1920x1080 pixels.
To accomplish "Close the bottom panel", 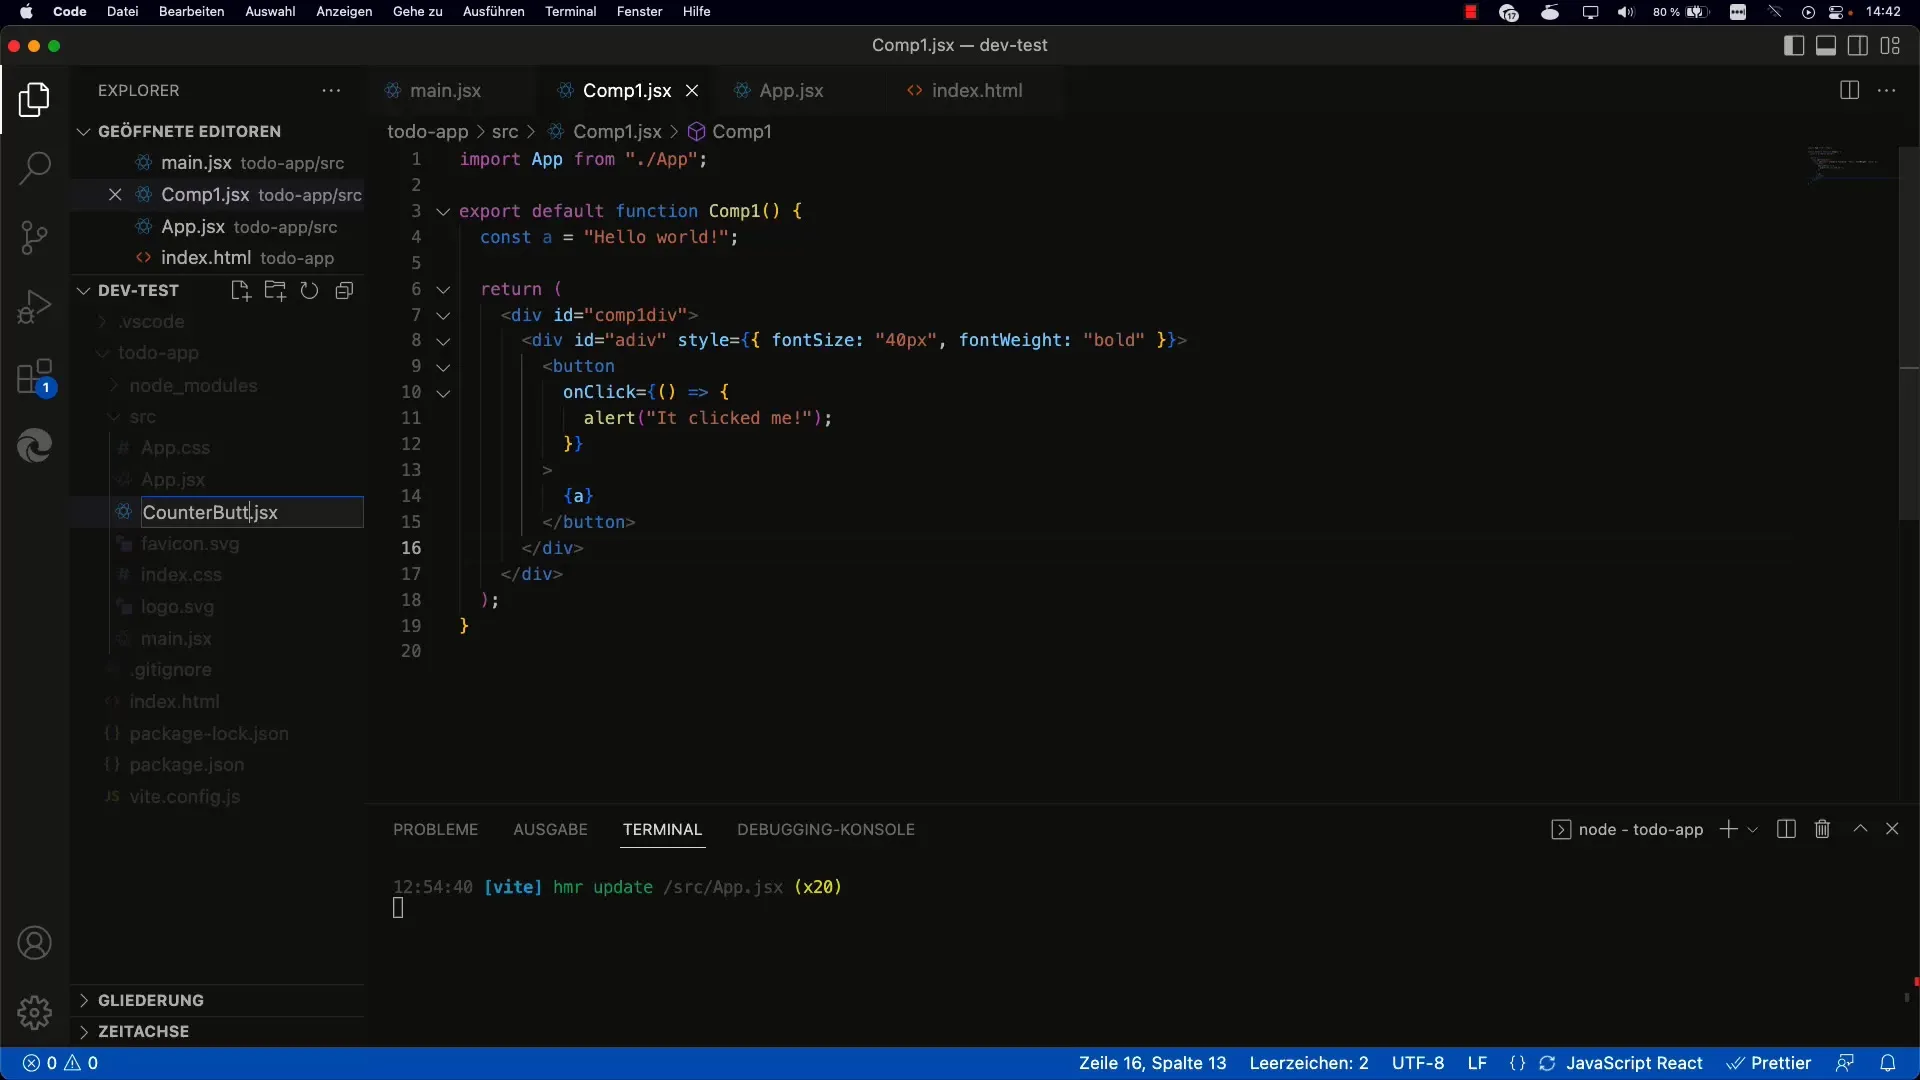I will pyautogui.click(x=1892, y=829).
